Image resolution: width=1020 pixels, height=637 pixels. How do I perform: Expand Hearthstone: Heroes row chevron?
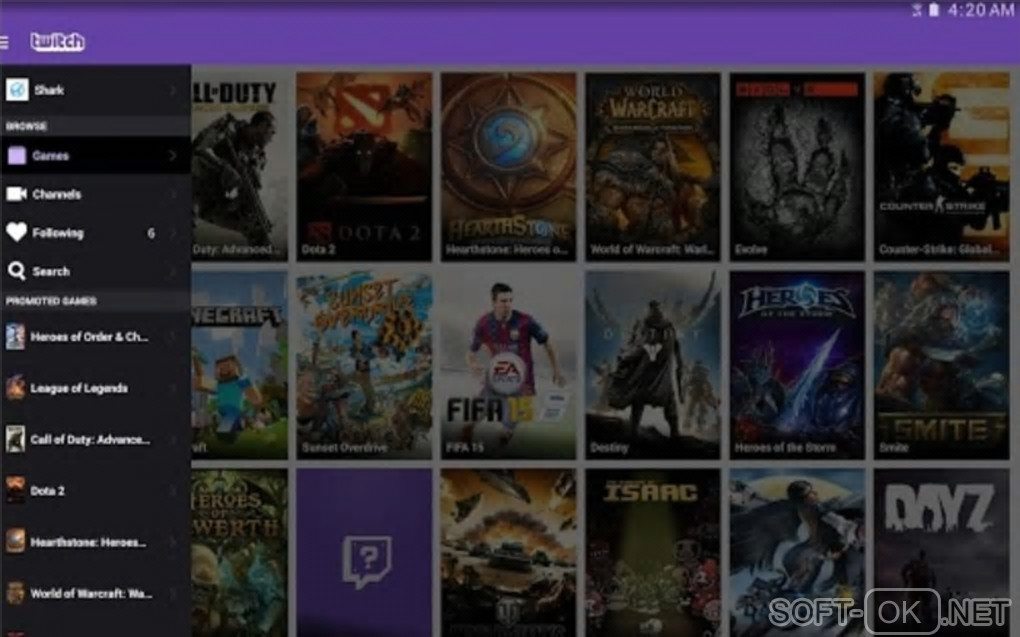[x=173, y=542]
